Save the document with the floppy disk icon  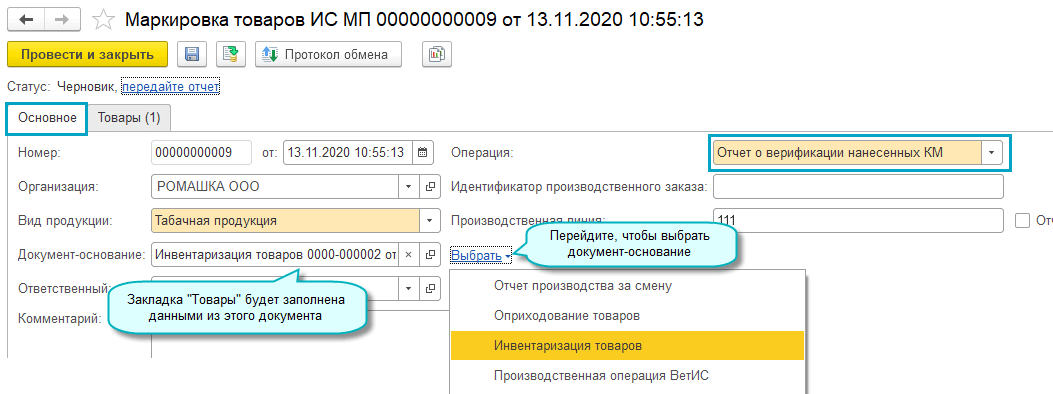click(191, 54)
